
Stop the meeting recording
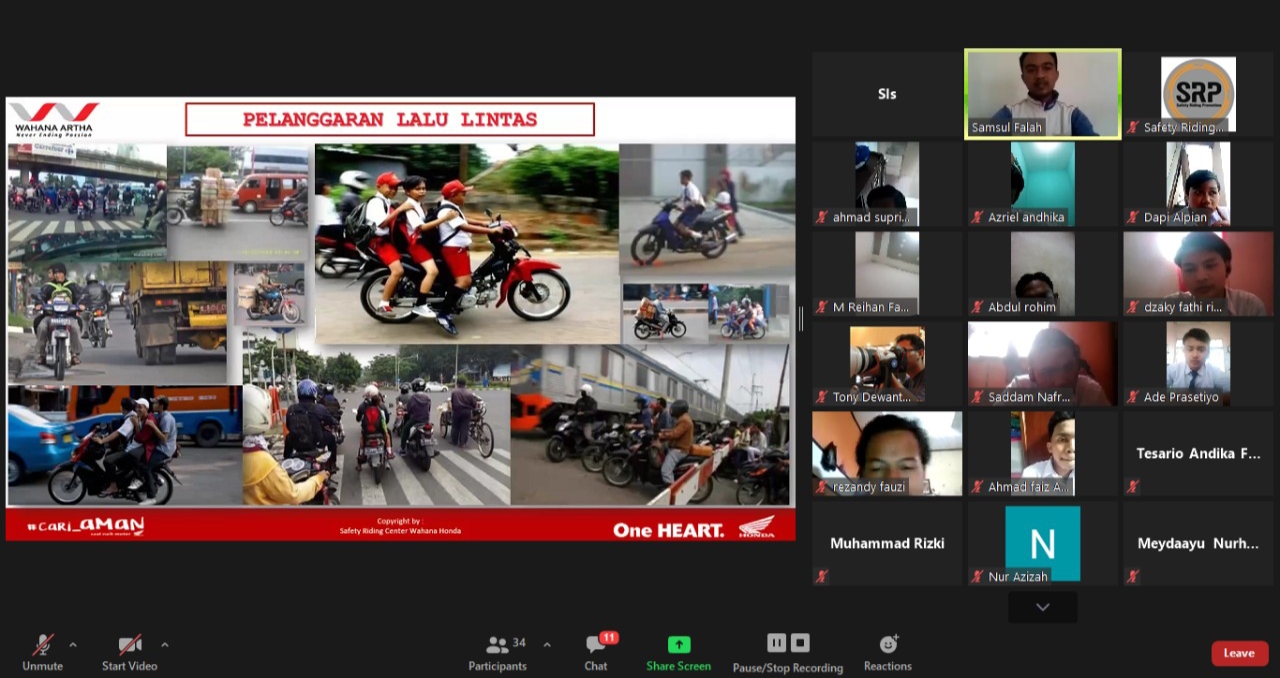point(800,643)
